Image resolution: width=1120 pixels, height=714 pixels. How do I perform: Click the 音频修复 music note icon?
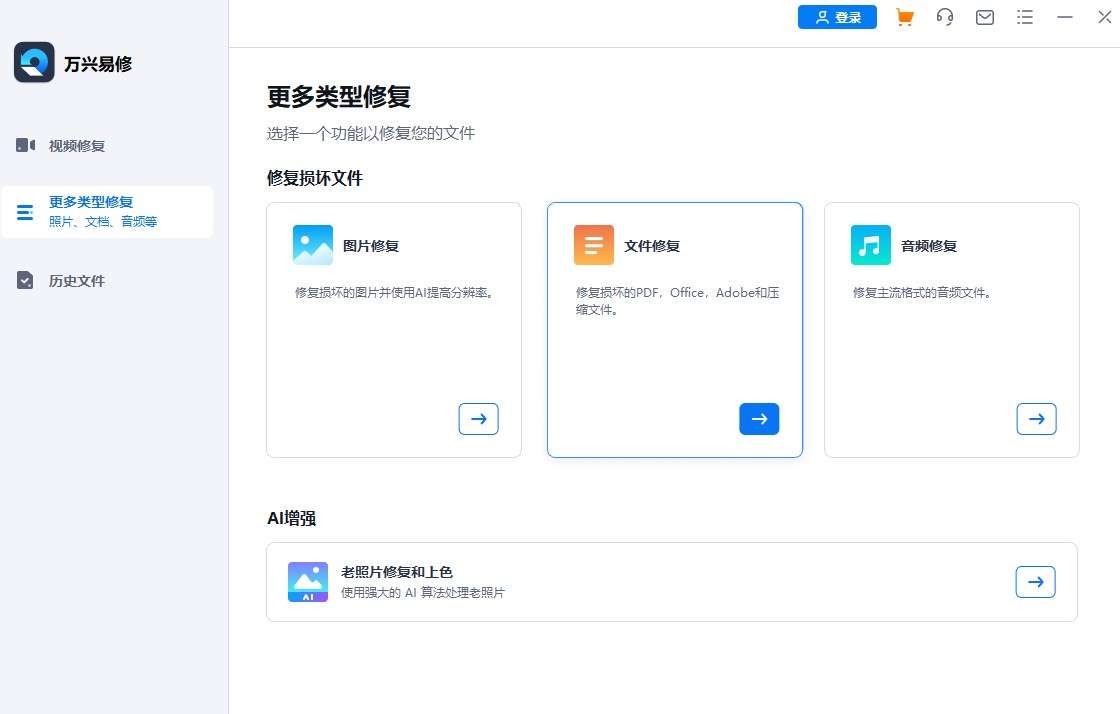[x=871, y=245]
